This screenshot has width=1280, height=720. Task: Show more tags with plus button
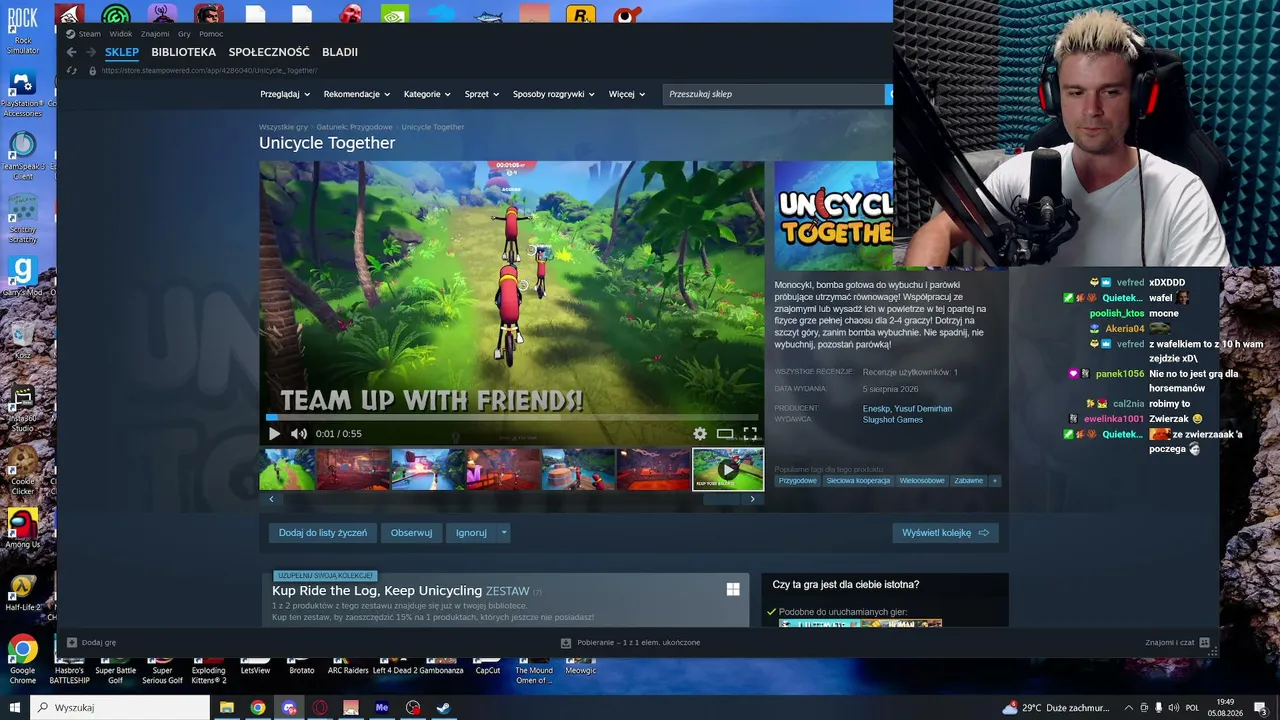[x=994, y=481]
